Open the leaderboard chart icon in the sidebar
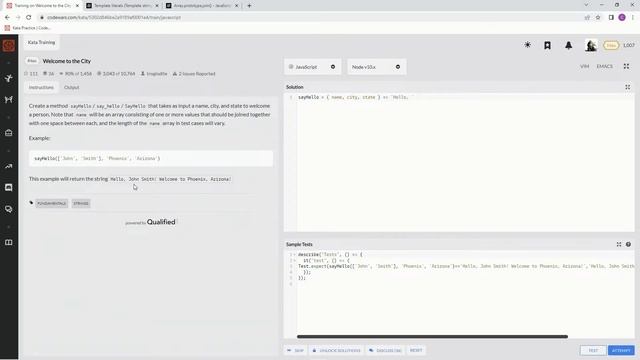 pos(9,166)
